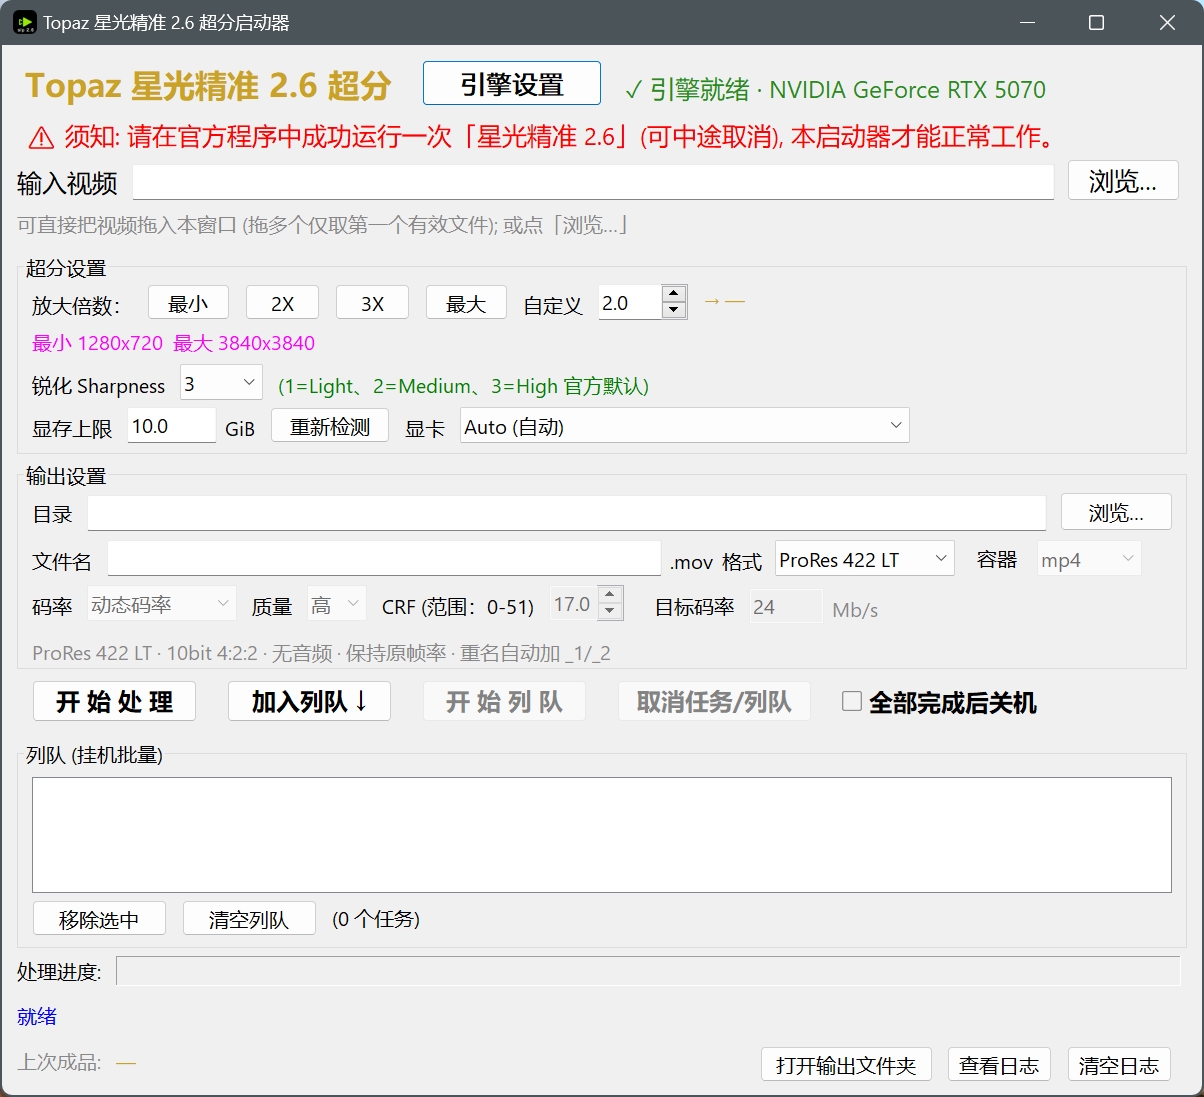Open the 质量 高 dropdown
The image size is (1204, 1097).
[336, 604]
